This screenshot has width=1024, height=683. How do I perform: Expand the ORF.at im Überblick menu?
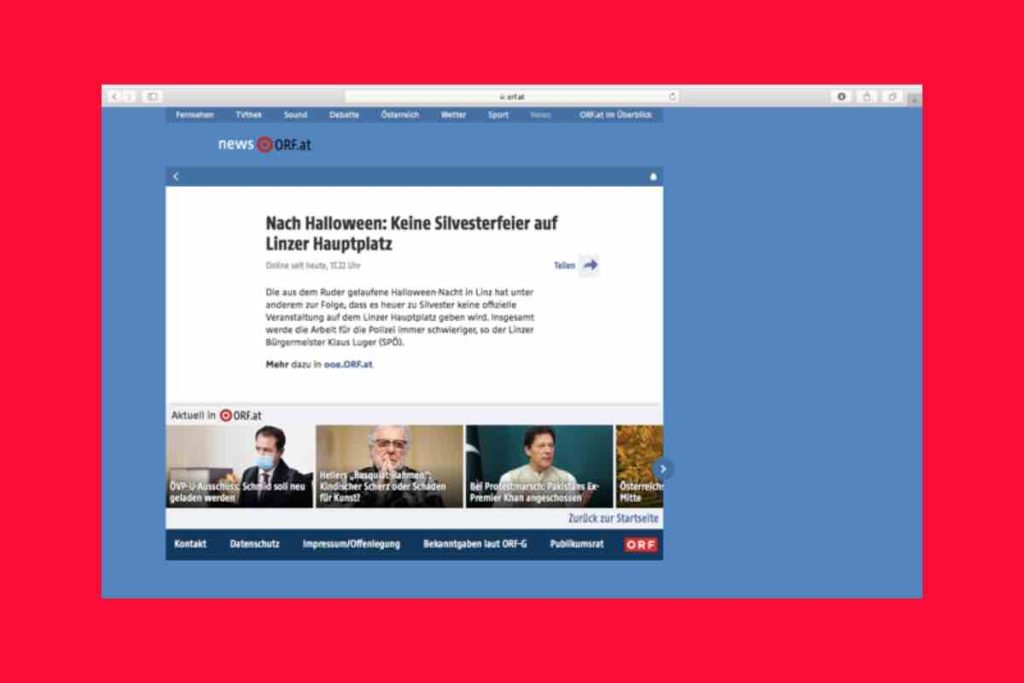click(615, 115)
